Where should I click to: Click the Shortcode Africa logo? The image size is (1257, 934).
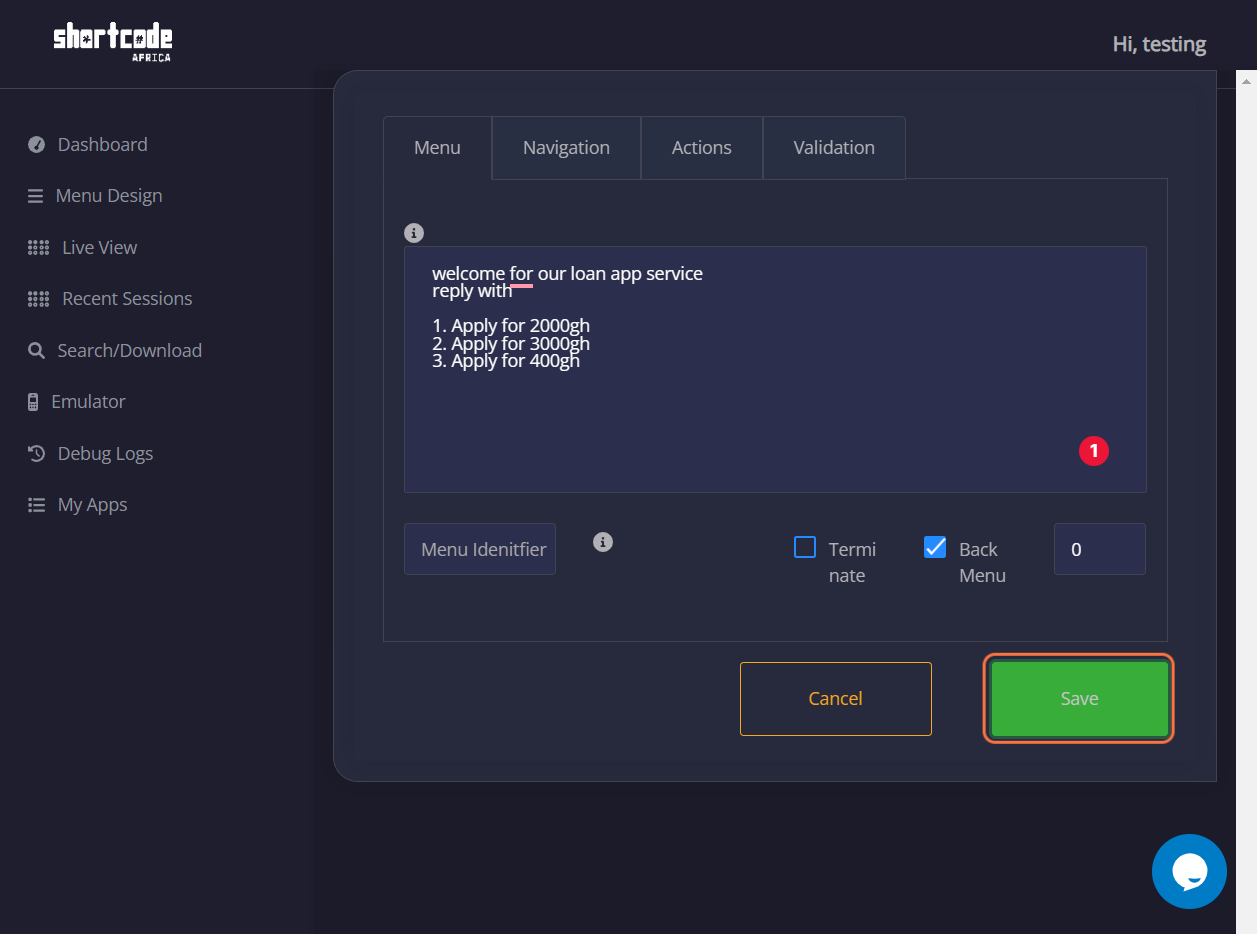coord(113,42)
